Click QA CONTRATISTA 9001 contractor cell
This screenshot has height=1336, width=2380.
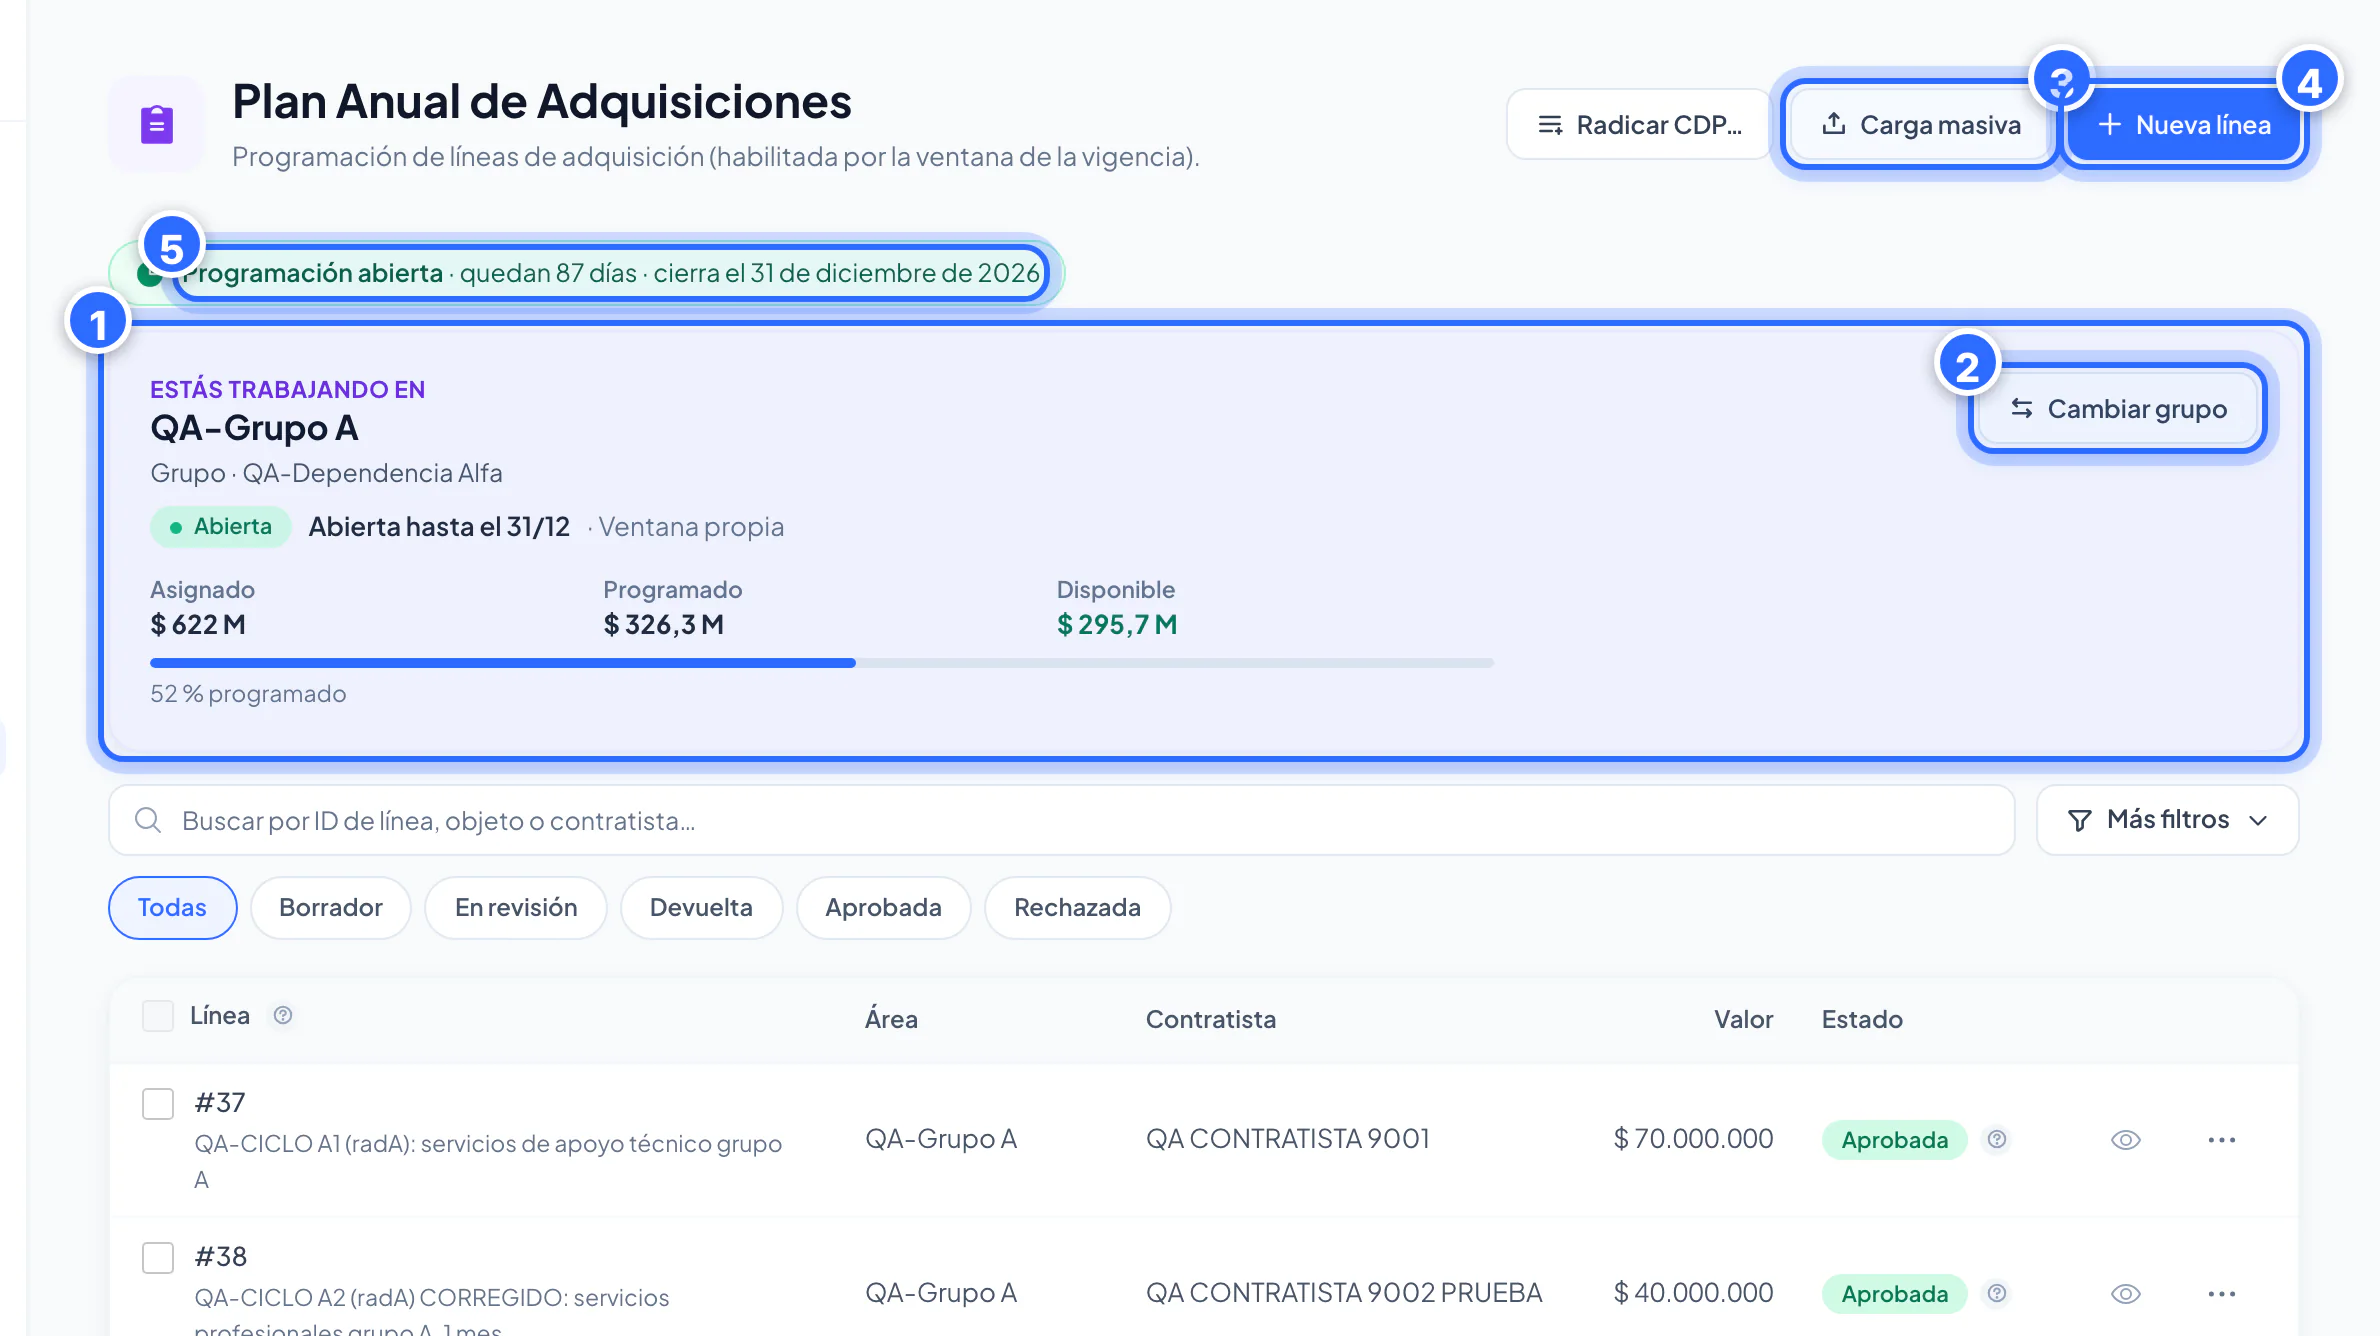[1288, 1139]
